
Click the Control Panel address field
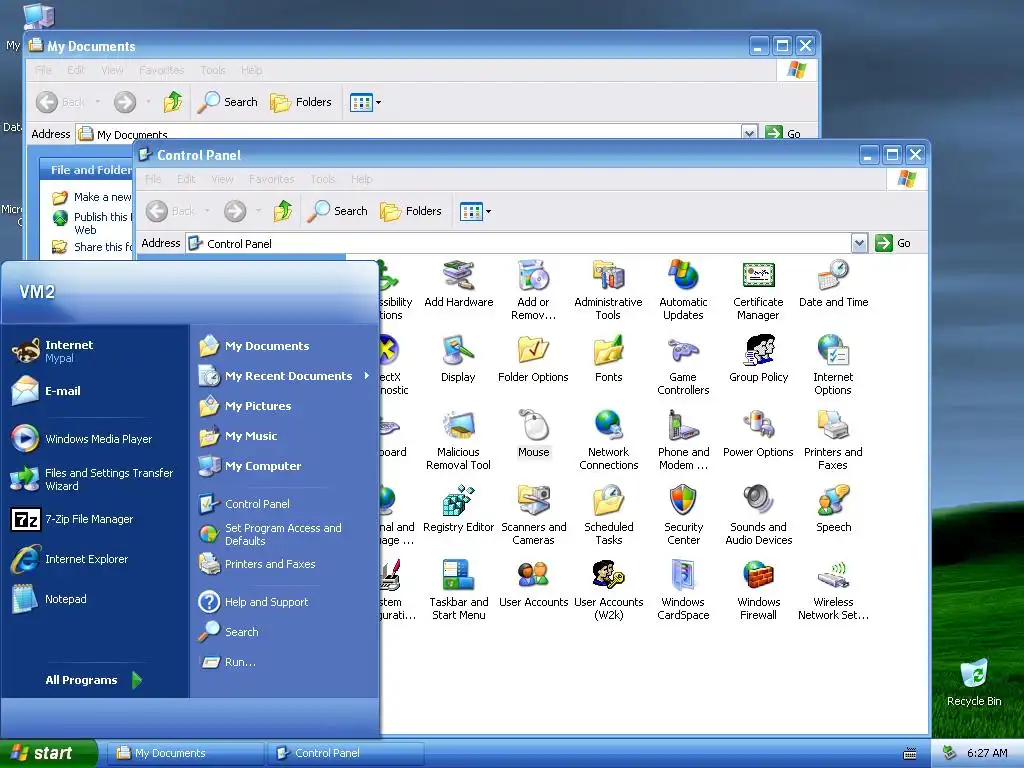(518, 243)
